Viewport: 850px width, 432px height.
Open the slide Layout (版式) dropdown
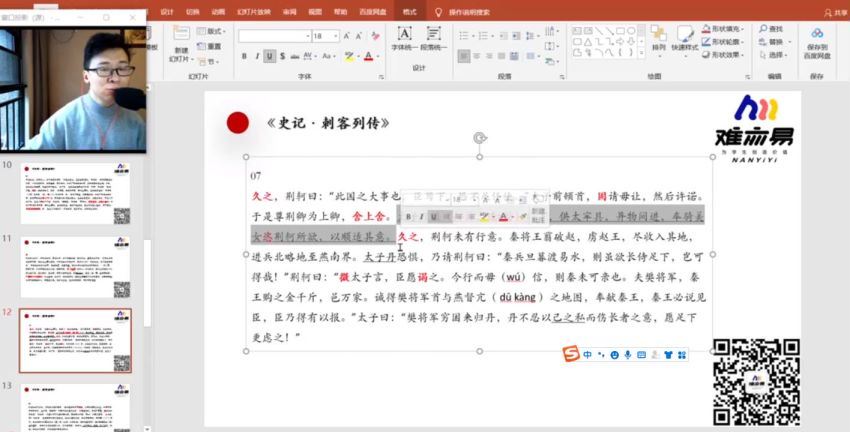[x=211, y=31]
